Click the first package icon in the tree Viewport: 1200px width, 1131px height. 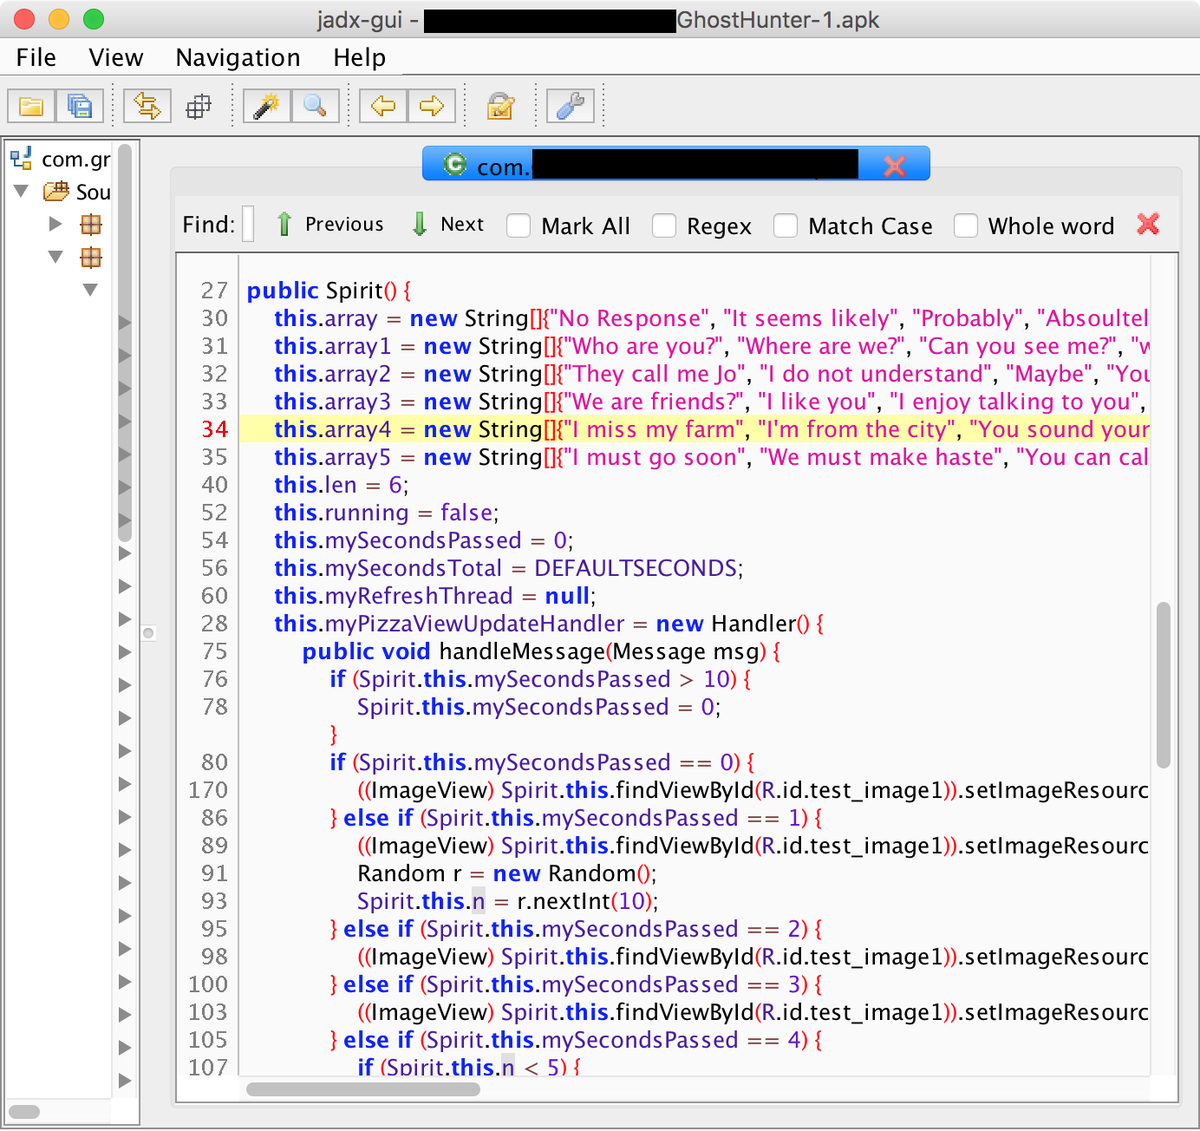(x=91, y=224)
